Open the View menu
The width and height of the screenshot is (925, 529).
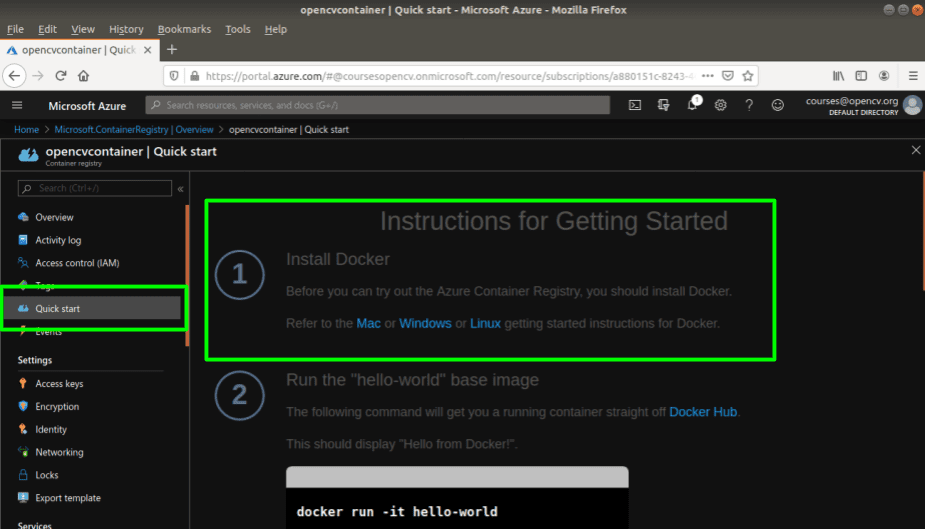(83, 29)
